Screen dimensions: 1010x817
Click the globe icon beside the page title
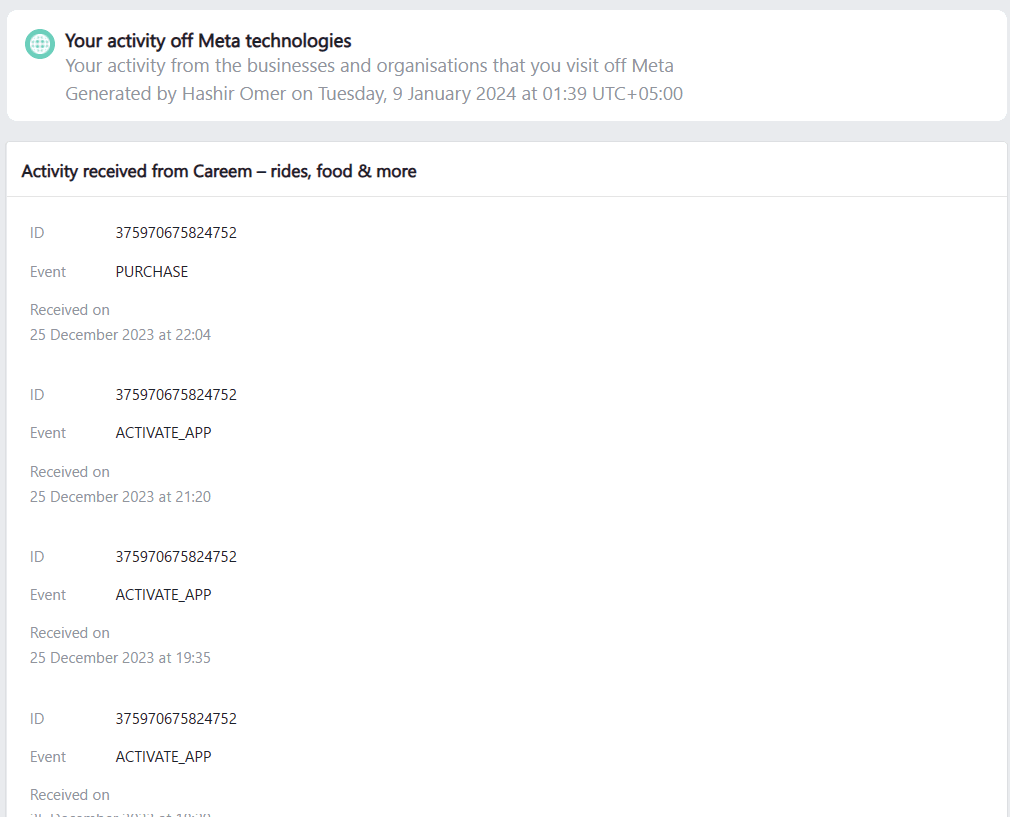click(40, 44)
